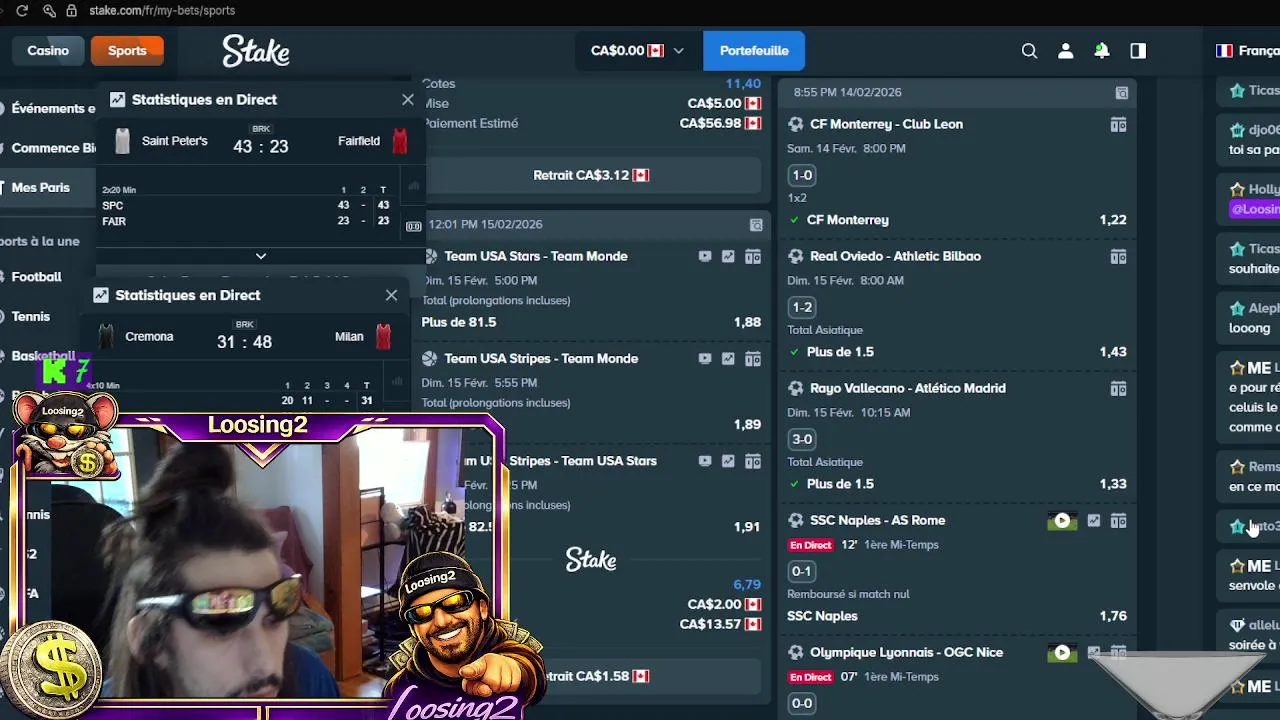Click the @Loosin mention tag in chat
This screenshot has height=720, width=1280.
point(1255,209)
